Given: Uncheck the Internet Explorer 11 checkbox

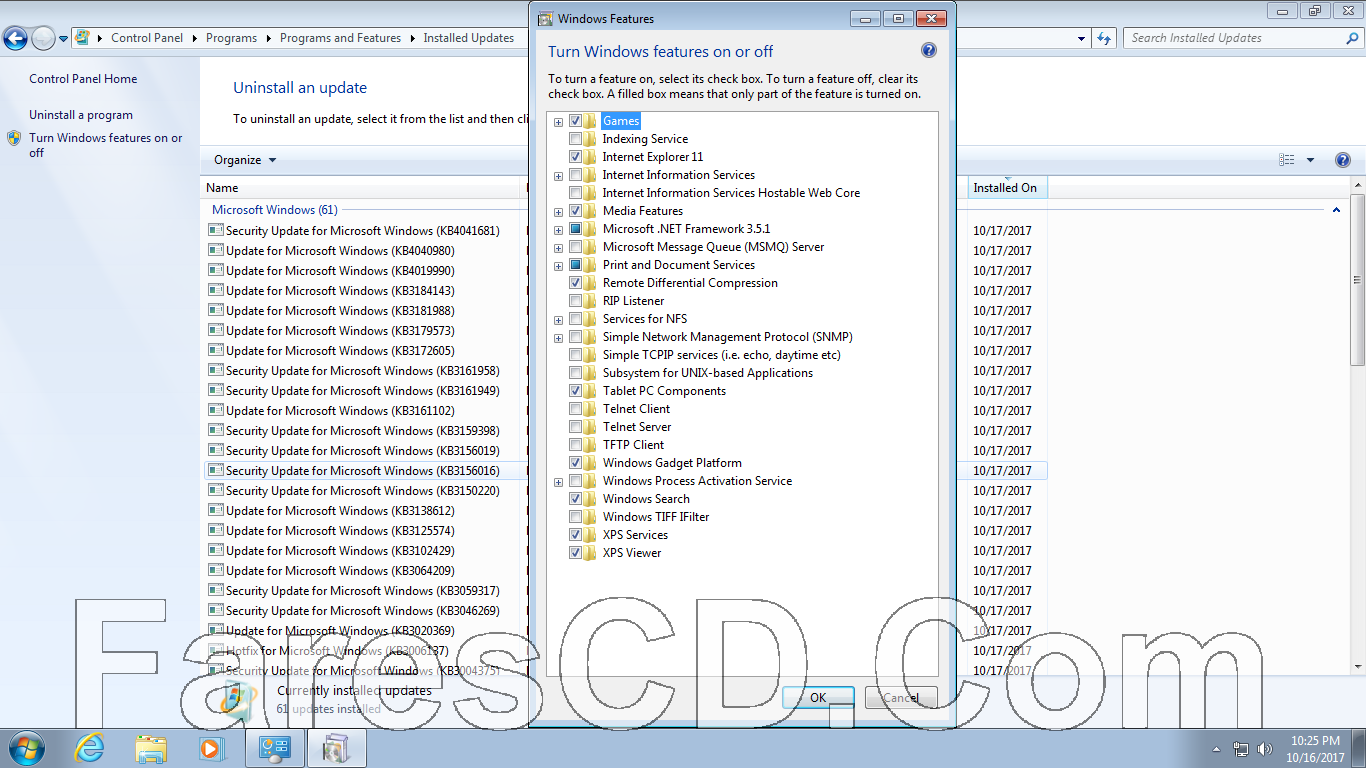Looking at the screenshot, I should (575, 157).
